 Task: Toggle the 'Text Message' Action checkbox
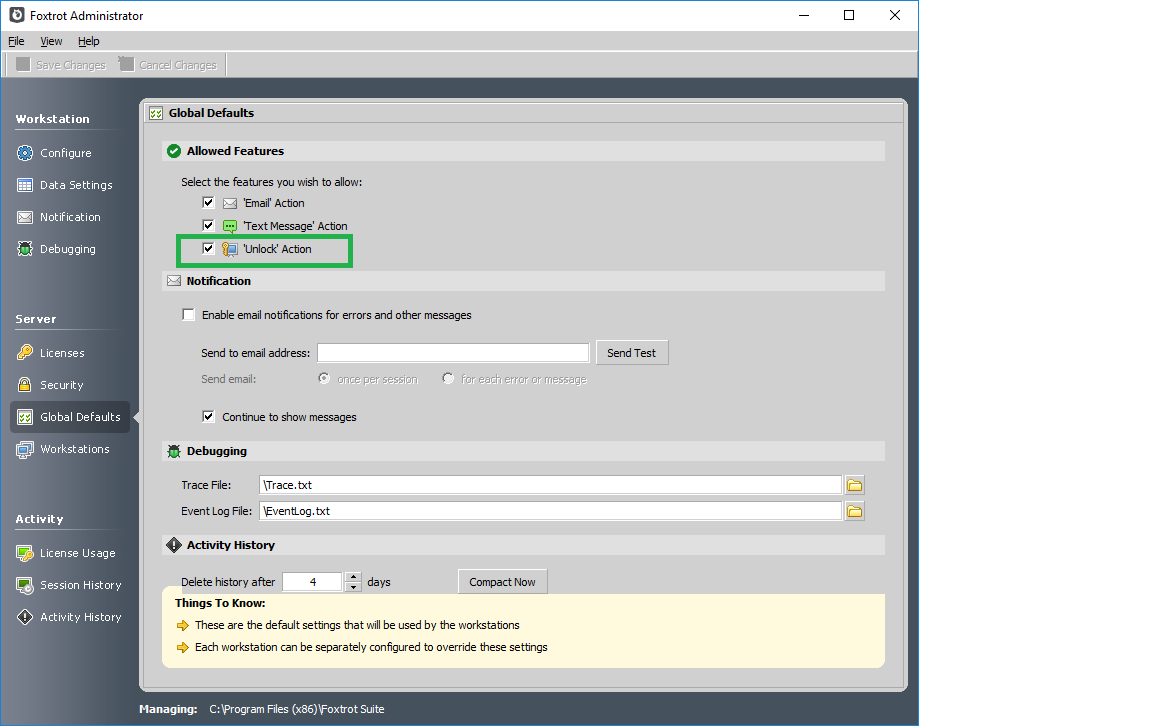209,226
